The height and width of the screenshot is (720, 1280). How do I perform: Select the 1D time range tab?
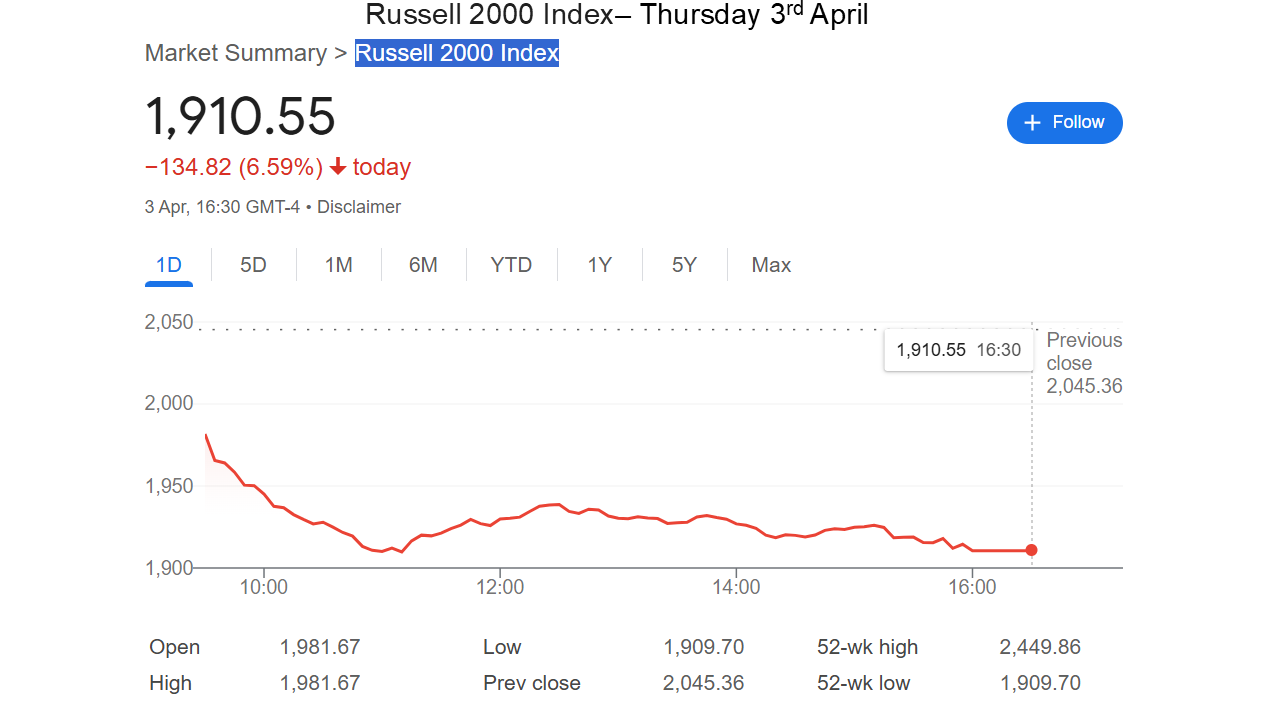tap(169, 265)
